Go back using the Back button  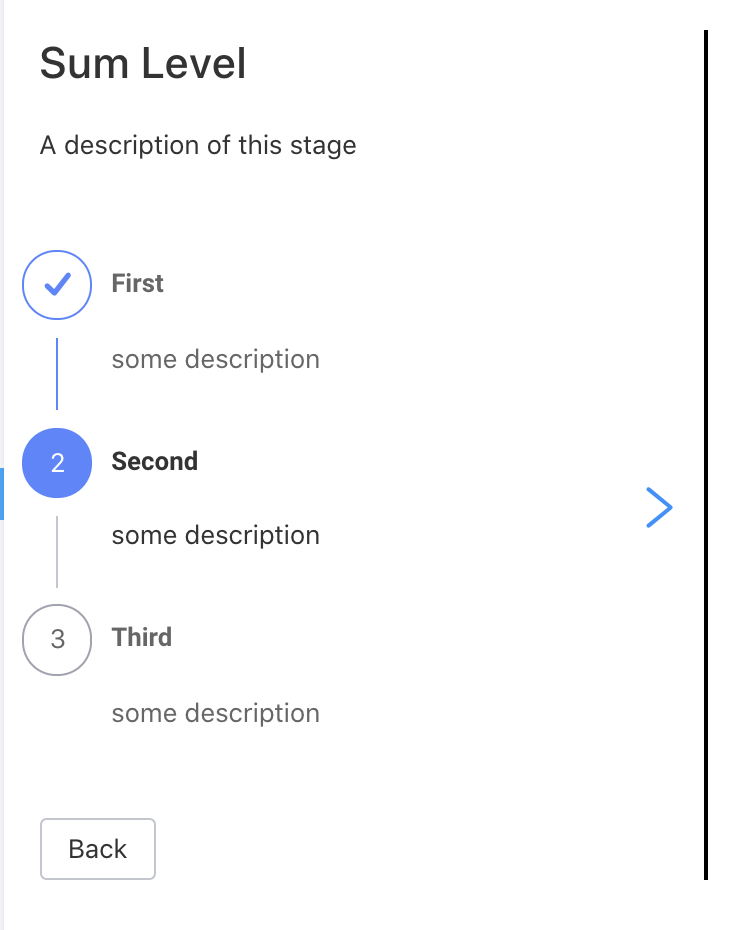tap(98, 849)
